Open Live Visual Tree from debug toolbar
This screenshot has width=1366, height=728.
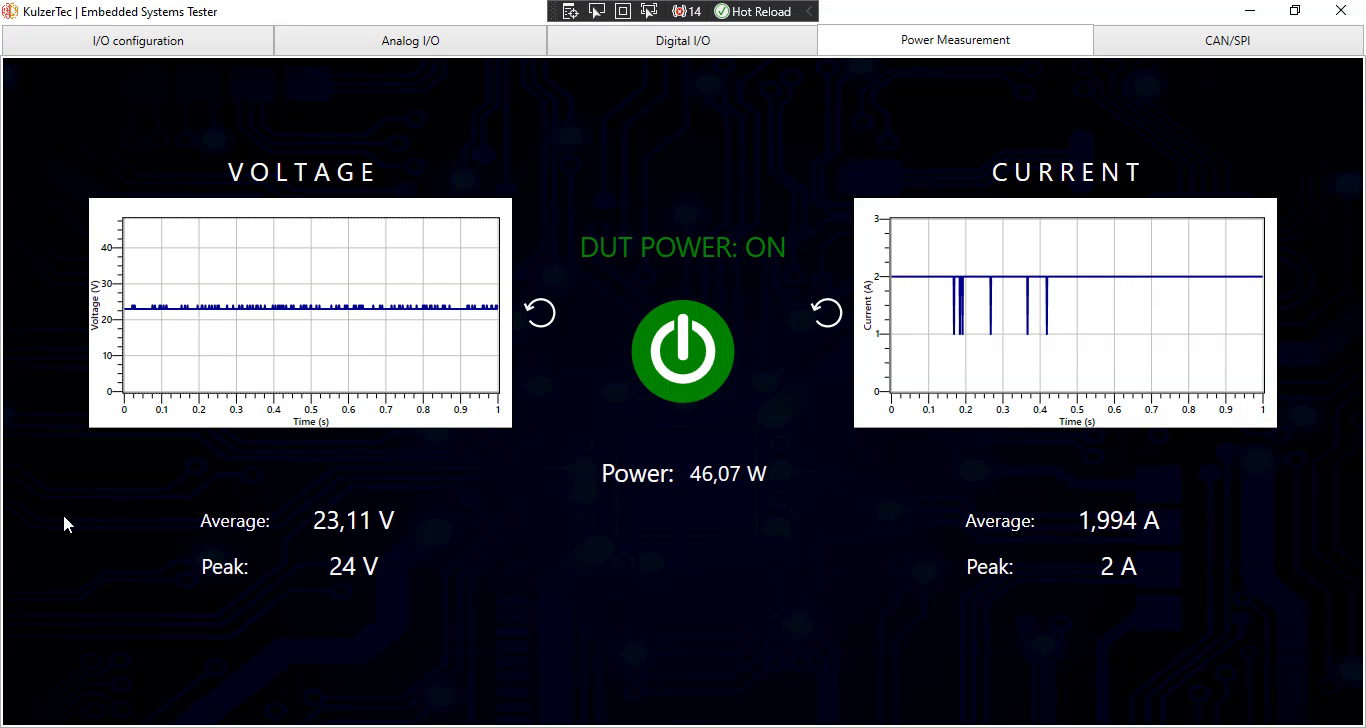571,11
